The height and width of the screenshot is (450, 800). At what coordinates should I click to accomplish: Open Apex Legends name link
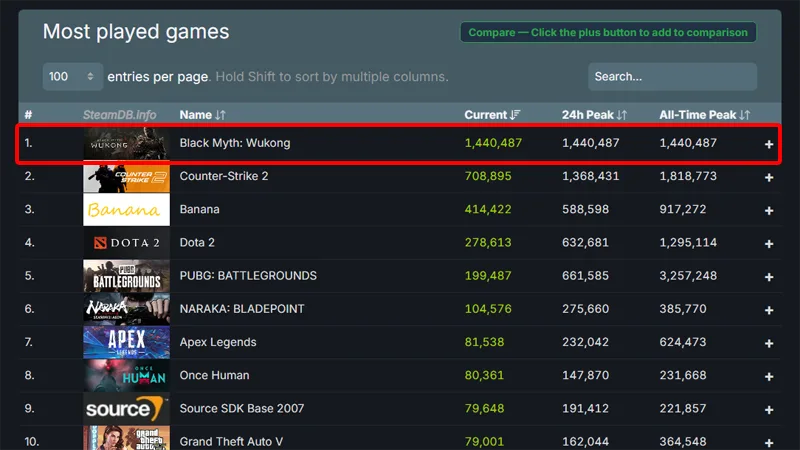218,342
